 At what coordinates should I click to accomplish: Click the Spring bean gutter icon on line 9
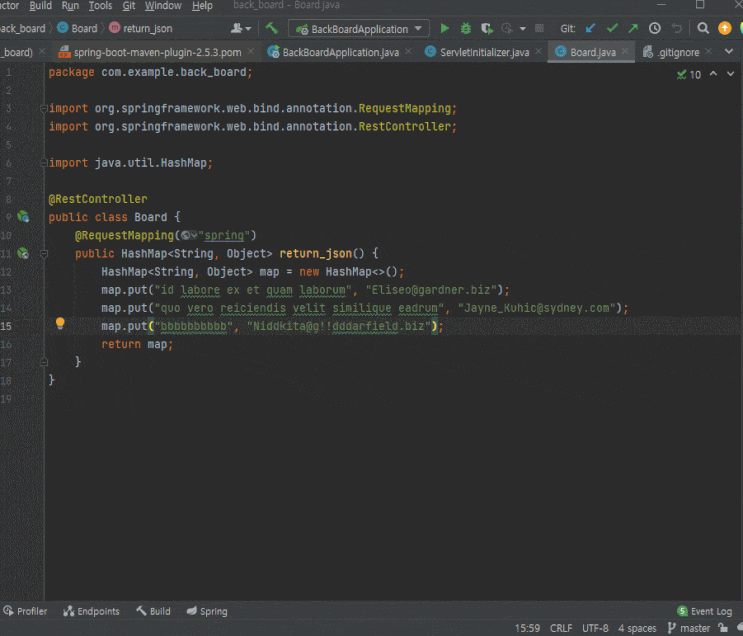pyautogui.click(x=23, y=217)
